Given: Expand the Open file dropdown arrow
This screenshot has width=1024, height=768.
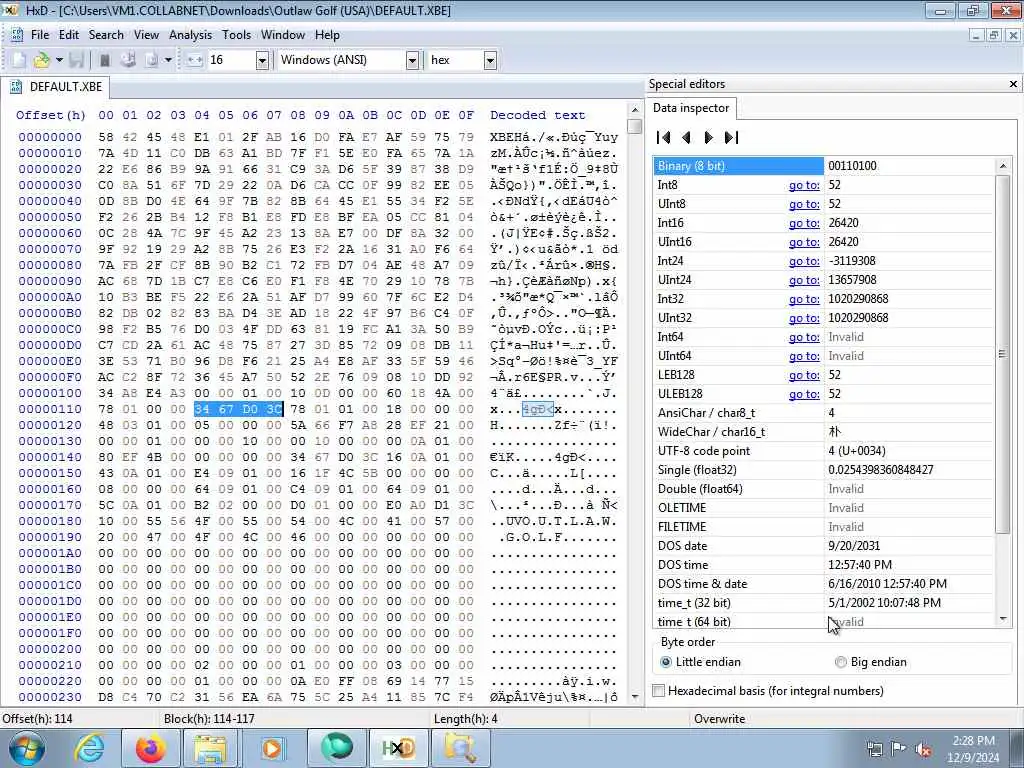Looking at the screenshot, I should pos(59,60).
